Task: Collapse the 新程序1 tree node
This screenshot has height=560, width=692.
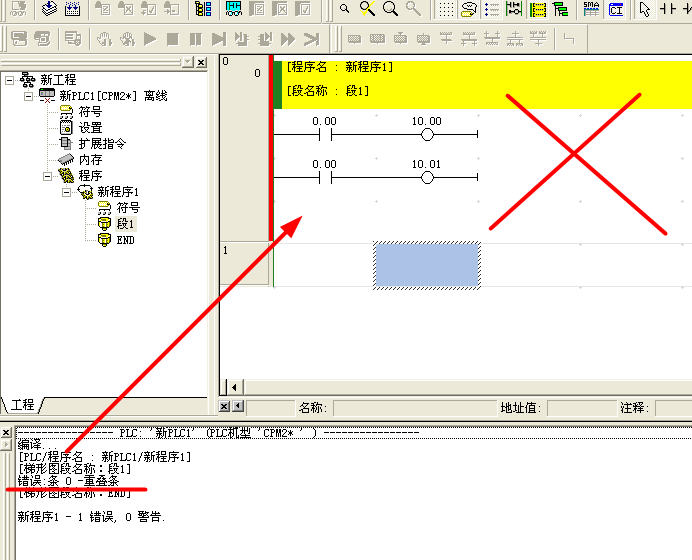Action: click(65, 192)
